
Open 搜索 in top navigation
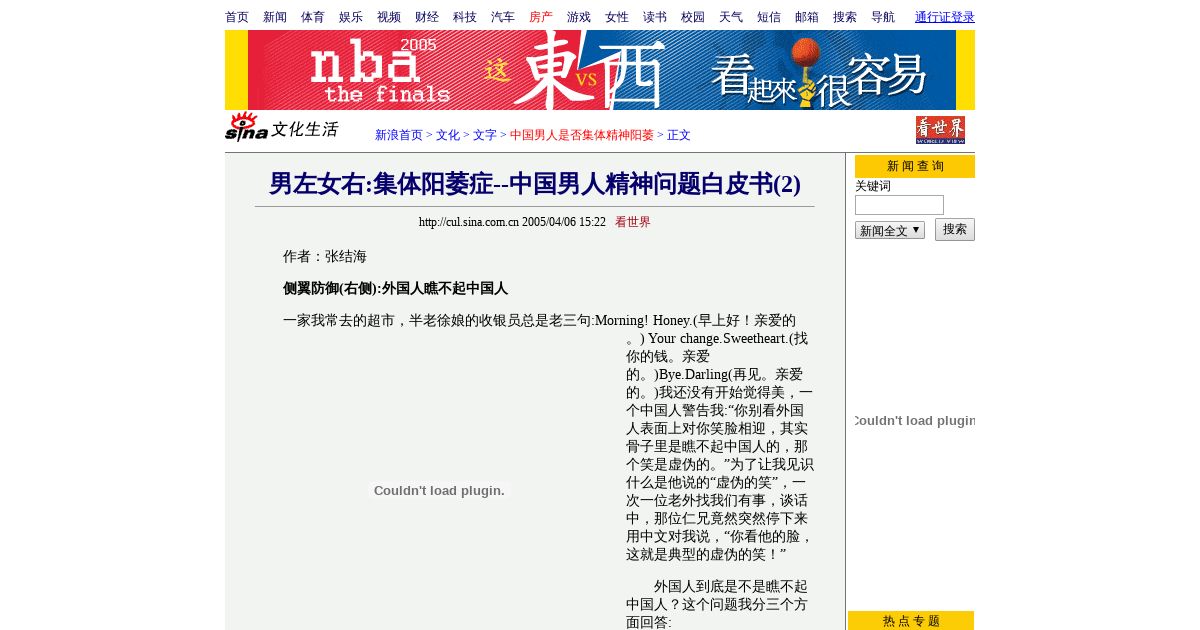coord(845,17)
